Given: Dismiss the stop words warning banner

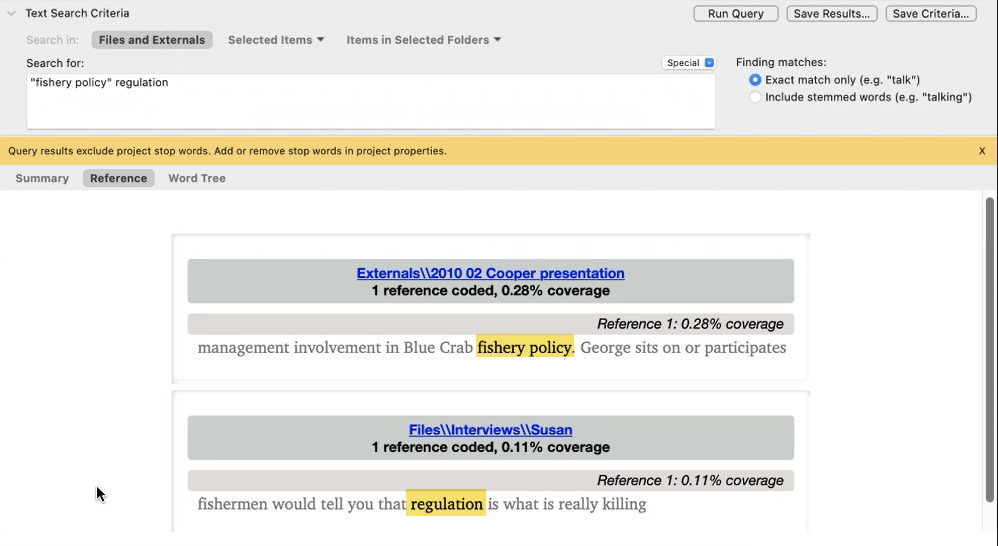Looking at the screenshot, I should (982, 151).
